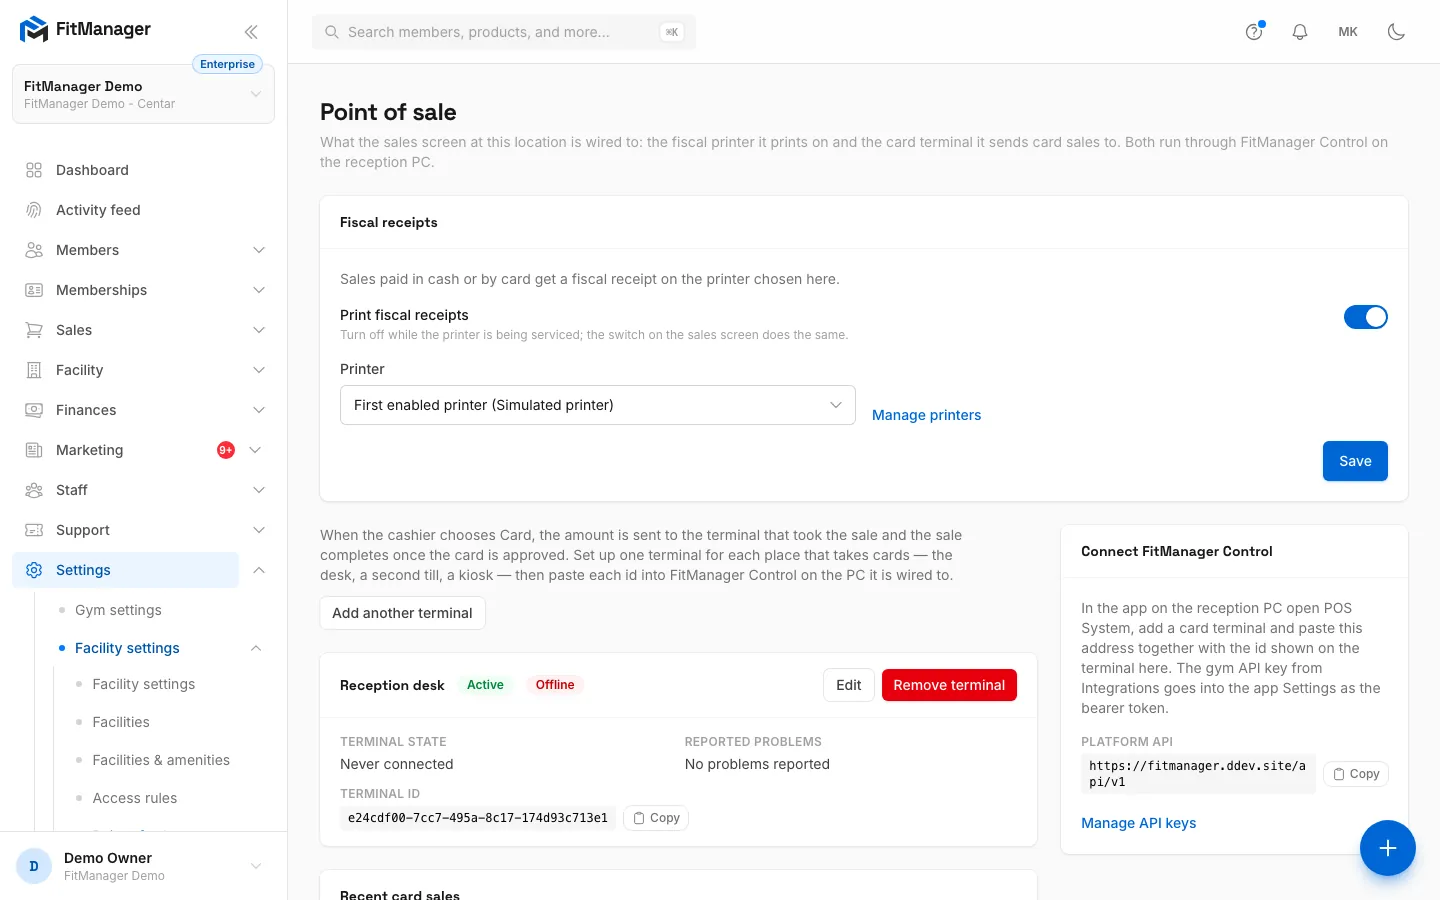
Task: Click the Support ticket icon
Action: pyautogui.click(x=34, y=530)
